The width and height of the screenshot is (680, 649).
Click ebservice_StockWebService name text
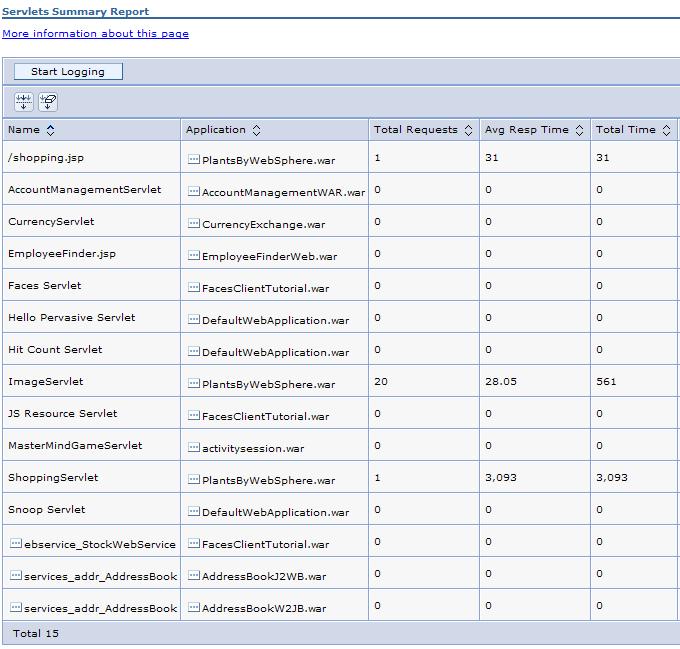coord(100,545)
